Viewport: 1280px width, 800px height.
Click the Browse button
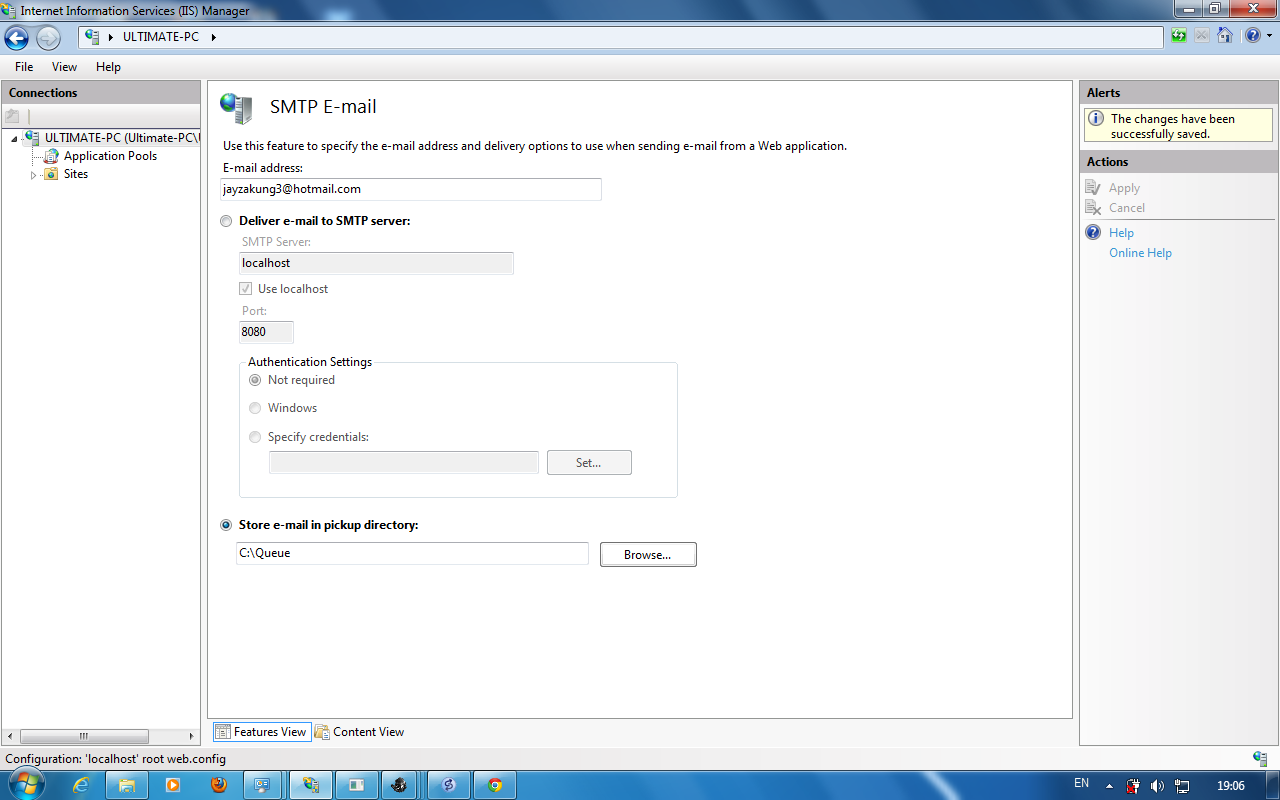point(648,554)
